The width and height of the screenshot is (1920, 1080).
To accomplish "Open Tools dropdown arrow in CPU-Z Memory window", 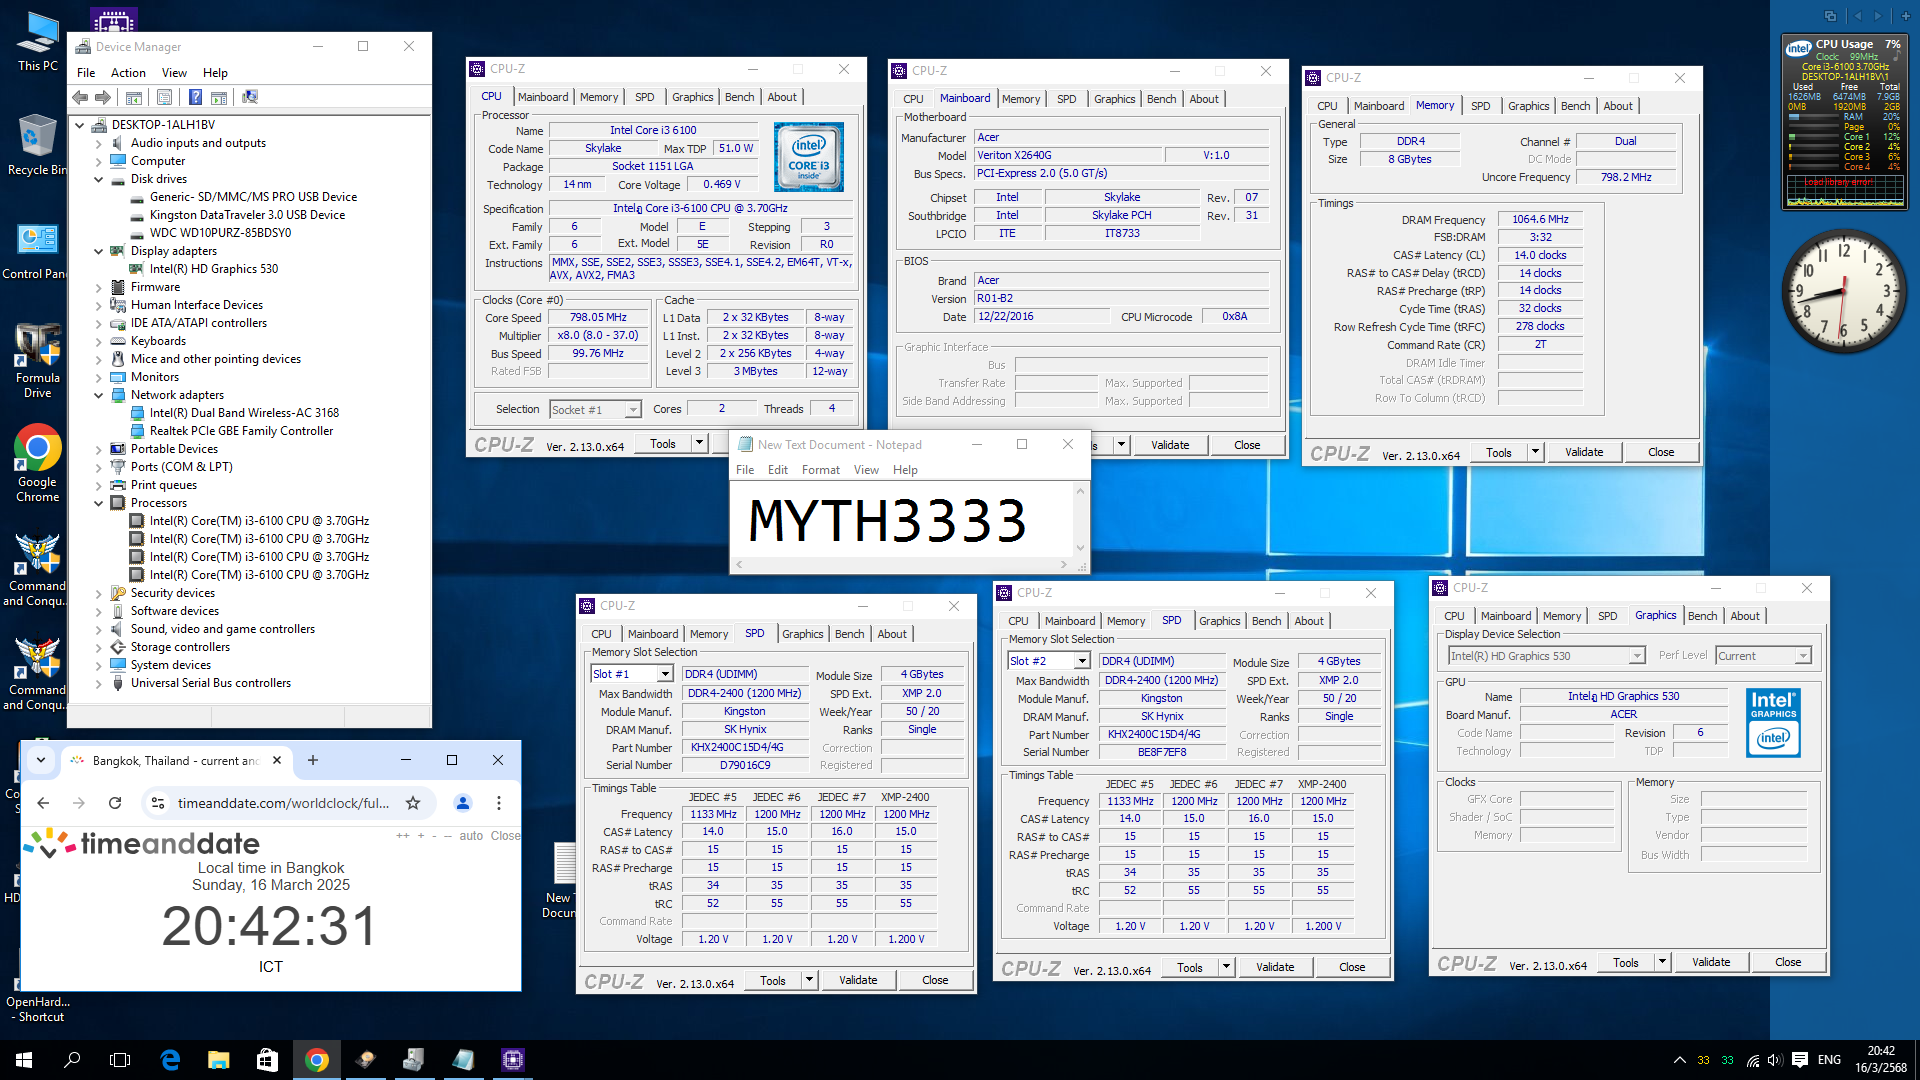I will tap(1535, 452).
